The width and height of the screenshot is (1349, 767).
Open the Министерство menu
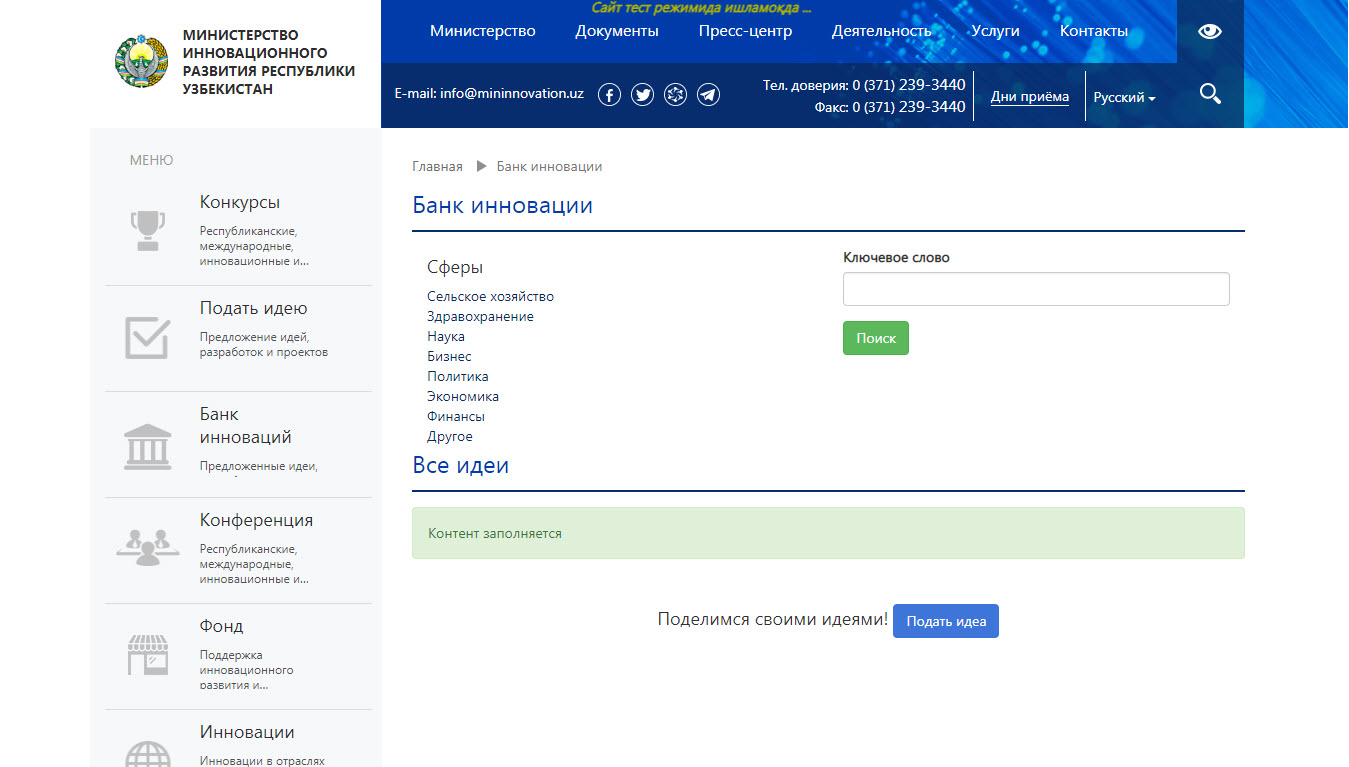(483, 31)
